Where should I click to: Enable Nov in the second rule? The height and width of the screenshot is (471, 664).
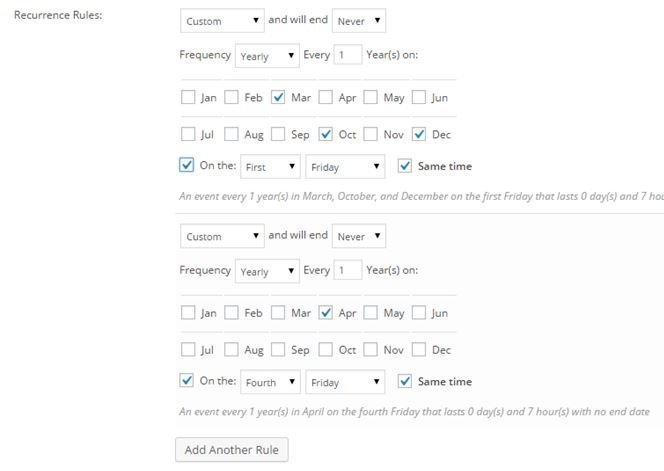371,350
